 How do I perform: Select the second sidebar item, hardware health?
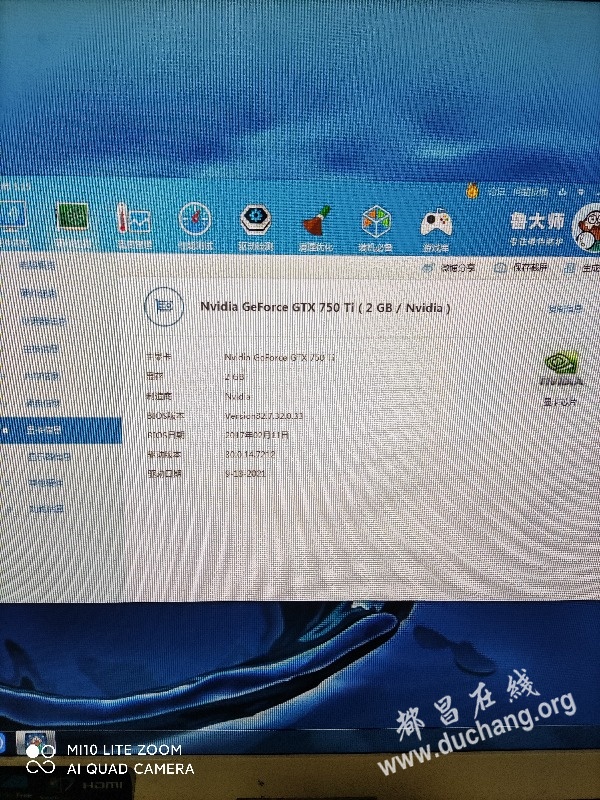(38, 293)
